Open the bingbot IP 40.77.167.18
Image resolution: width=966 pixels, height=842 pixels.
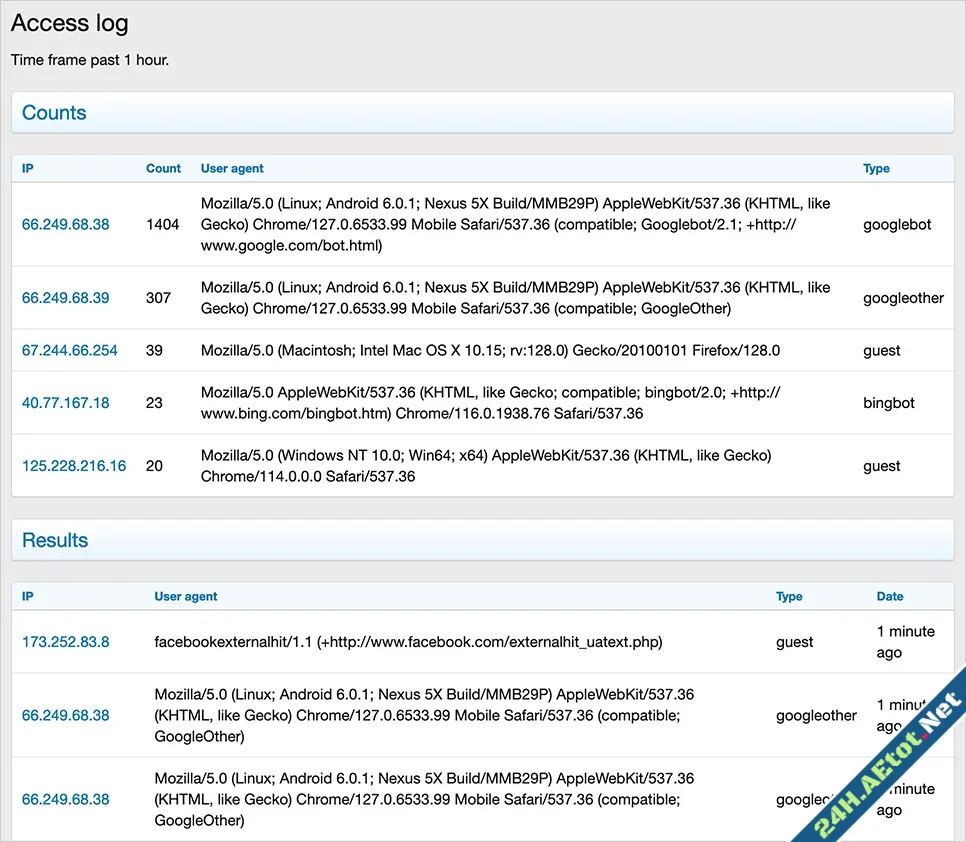pyautogui.click(x=66, y=403)
